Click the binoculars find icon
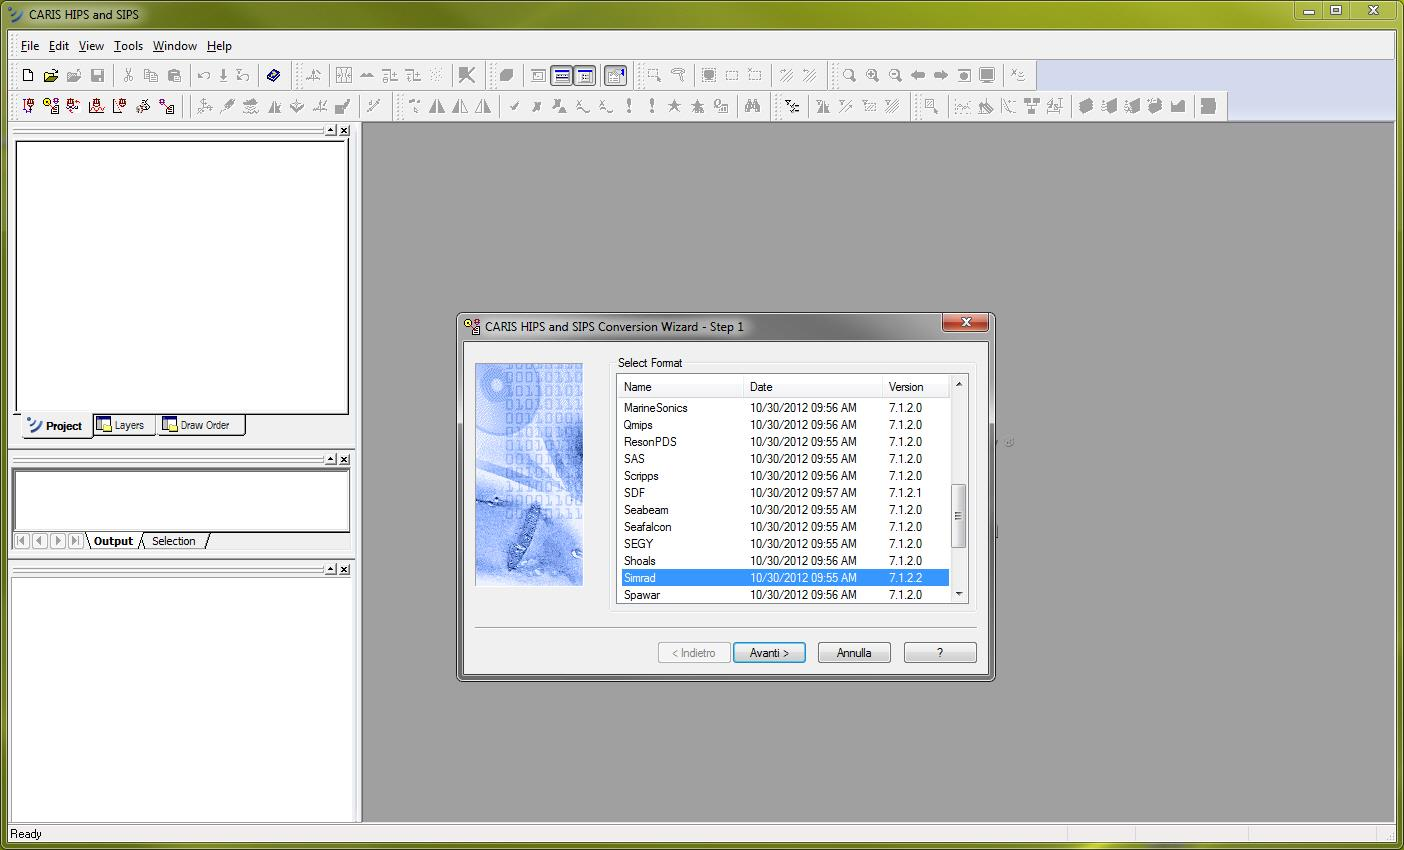 pyautogui.click(x=752, y=106)
